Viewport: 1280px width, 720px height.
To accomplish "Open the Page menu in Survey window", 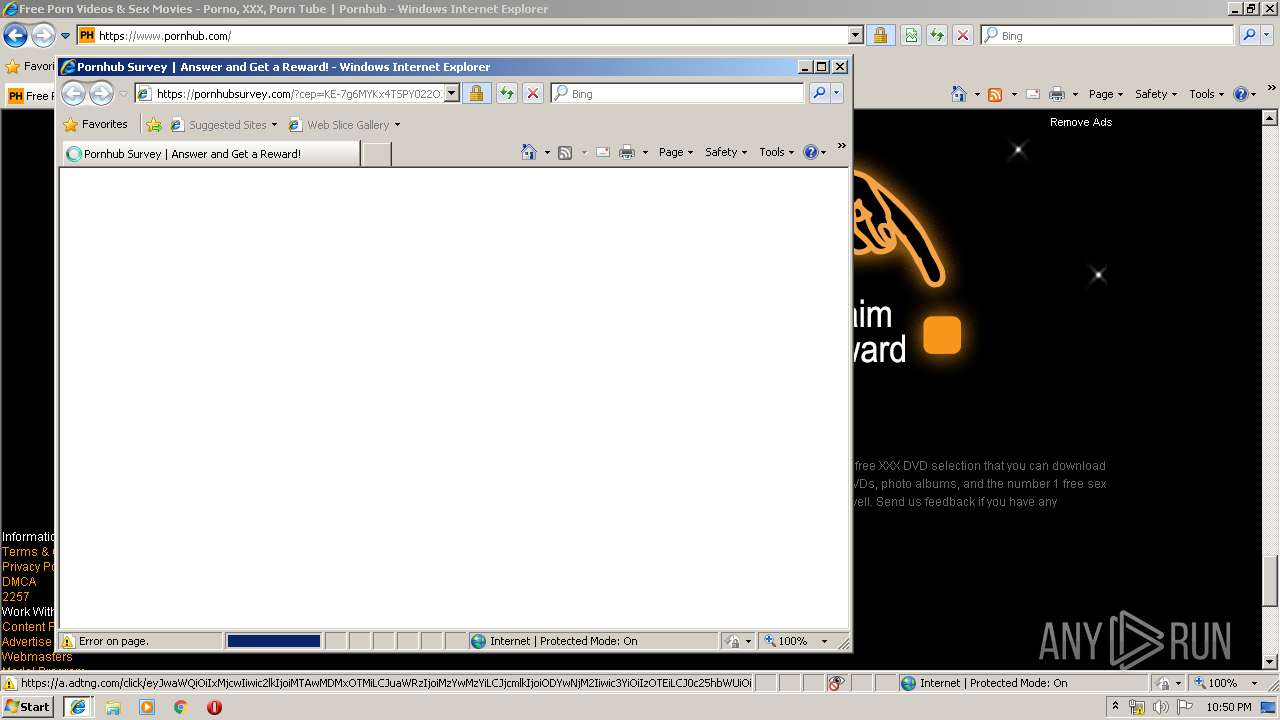I will pyautogui.click(x=676, y=152).
